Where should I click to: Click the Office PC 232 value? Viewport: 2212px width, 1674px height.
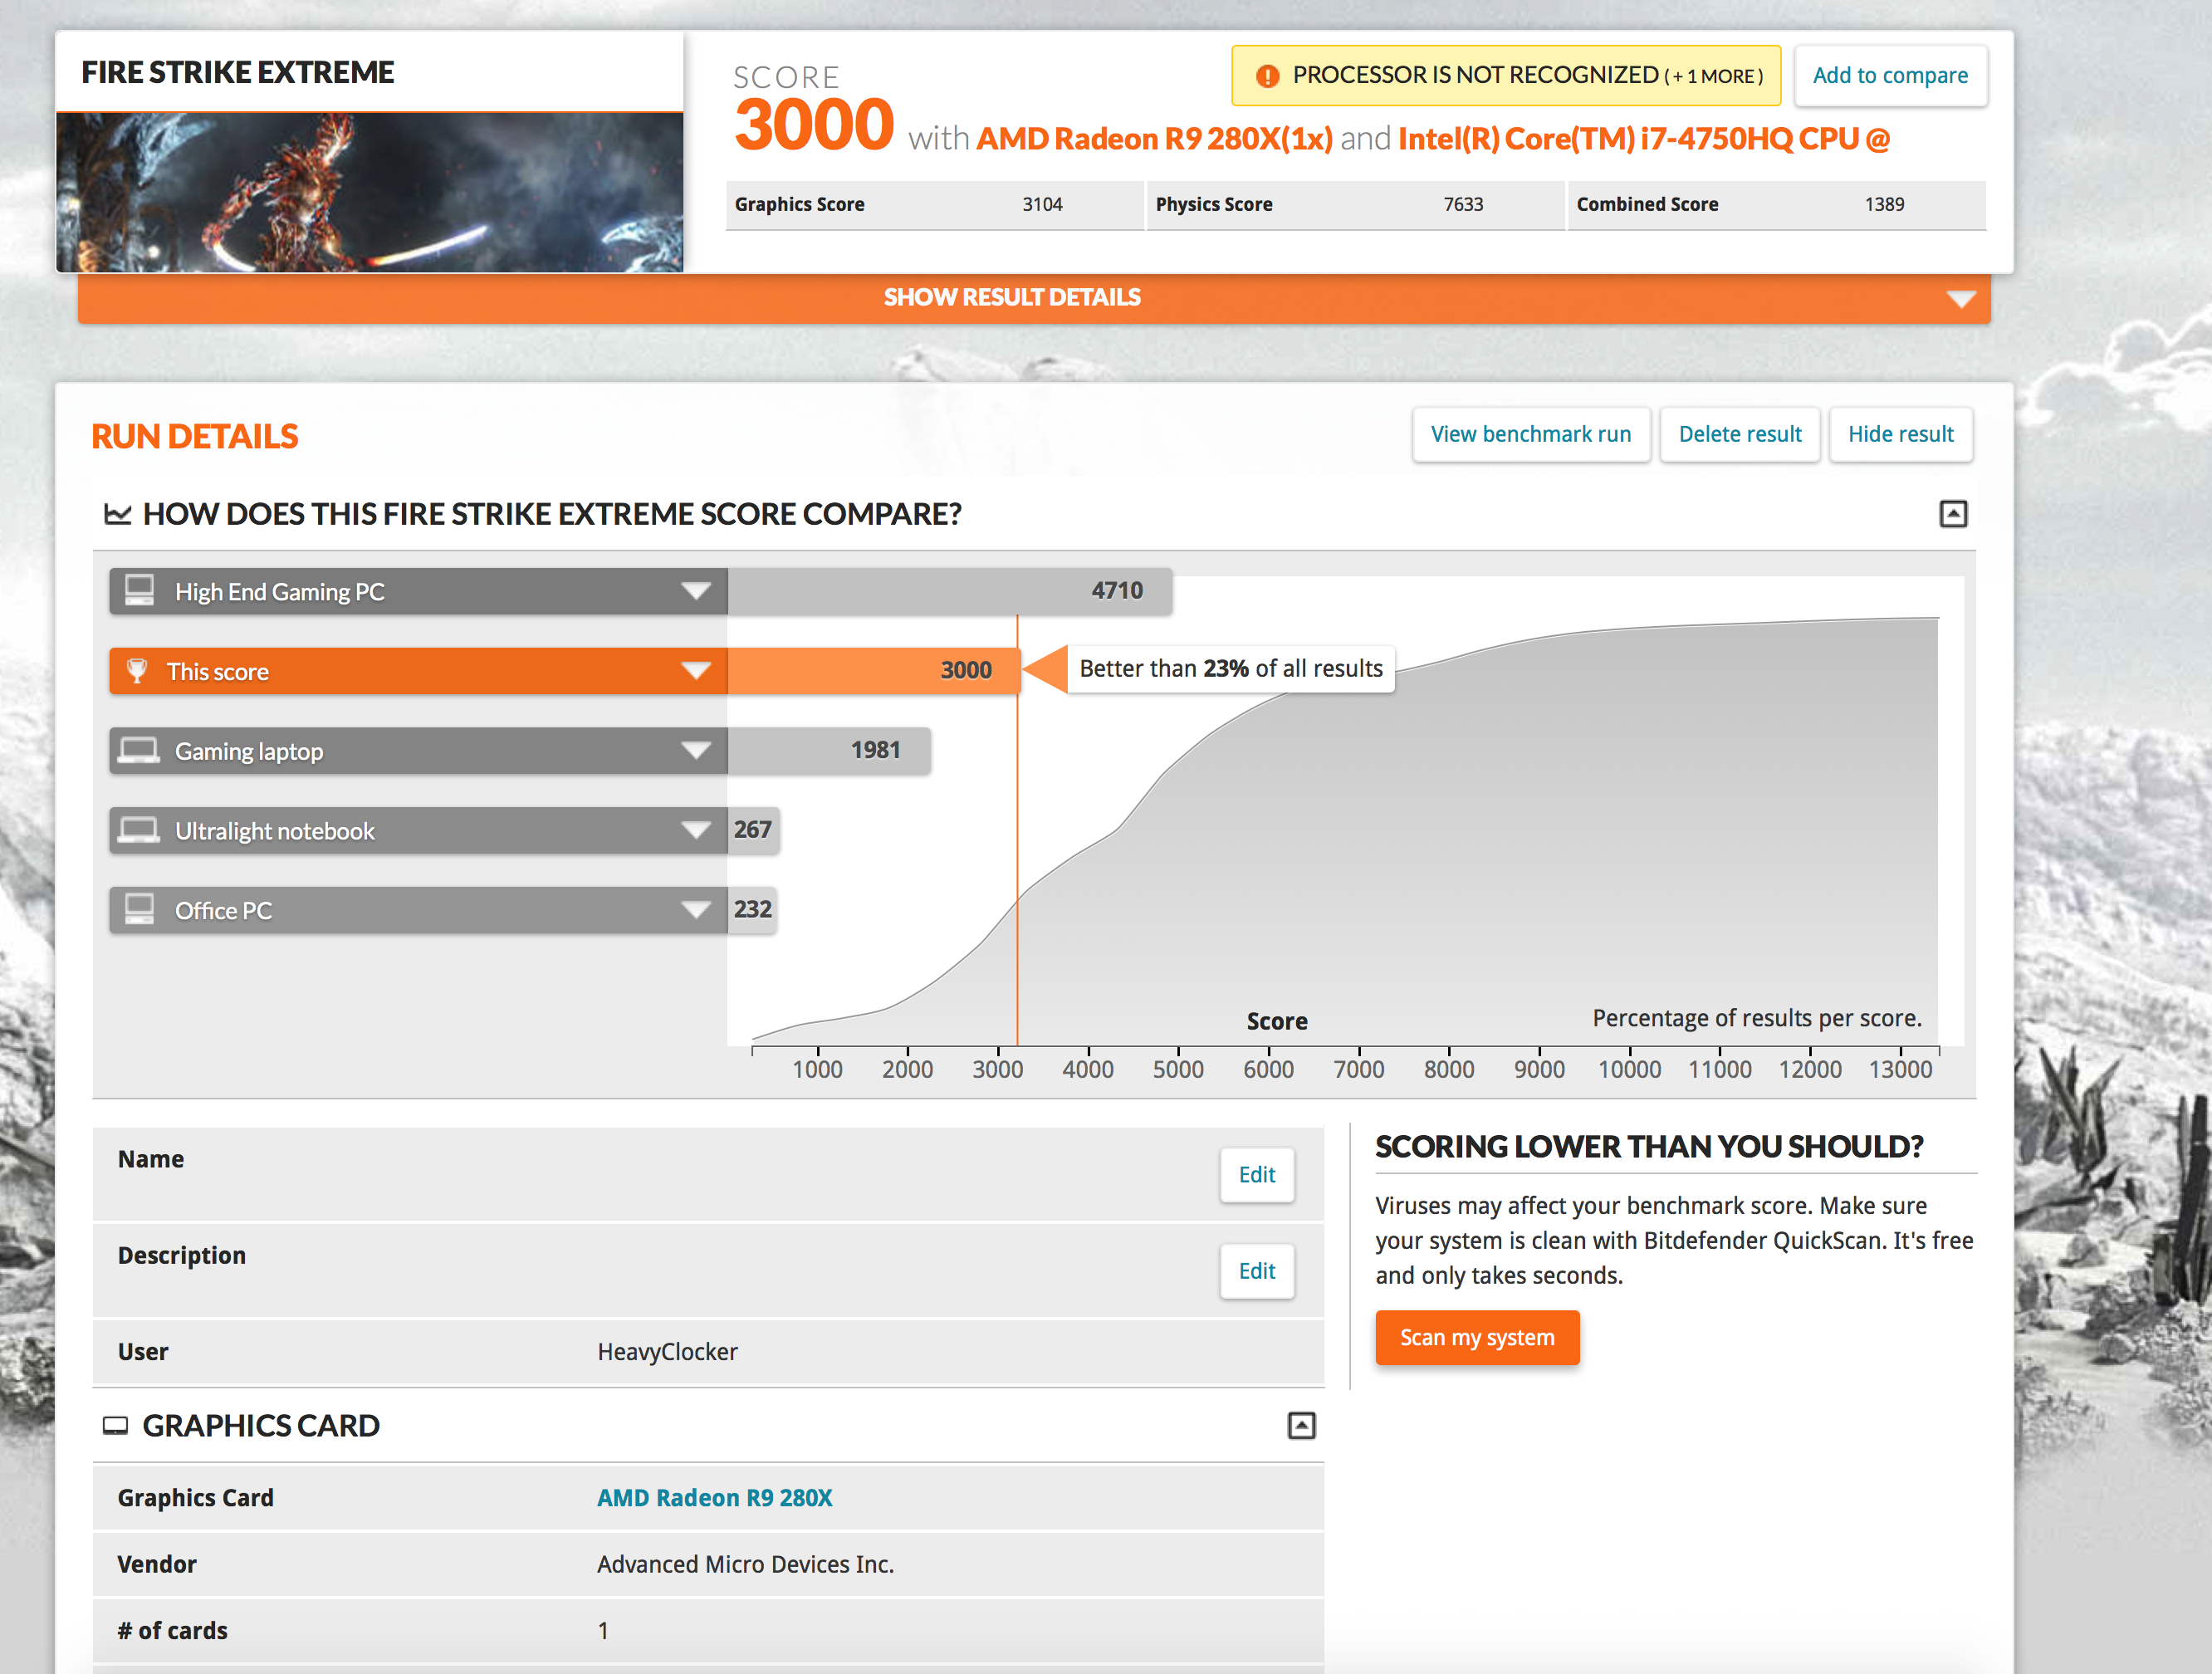753,910
